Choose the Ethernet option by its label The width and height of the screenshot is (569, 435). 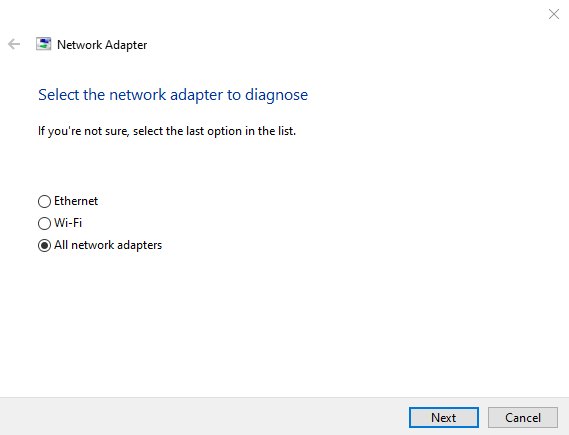pos(76,201)
